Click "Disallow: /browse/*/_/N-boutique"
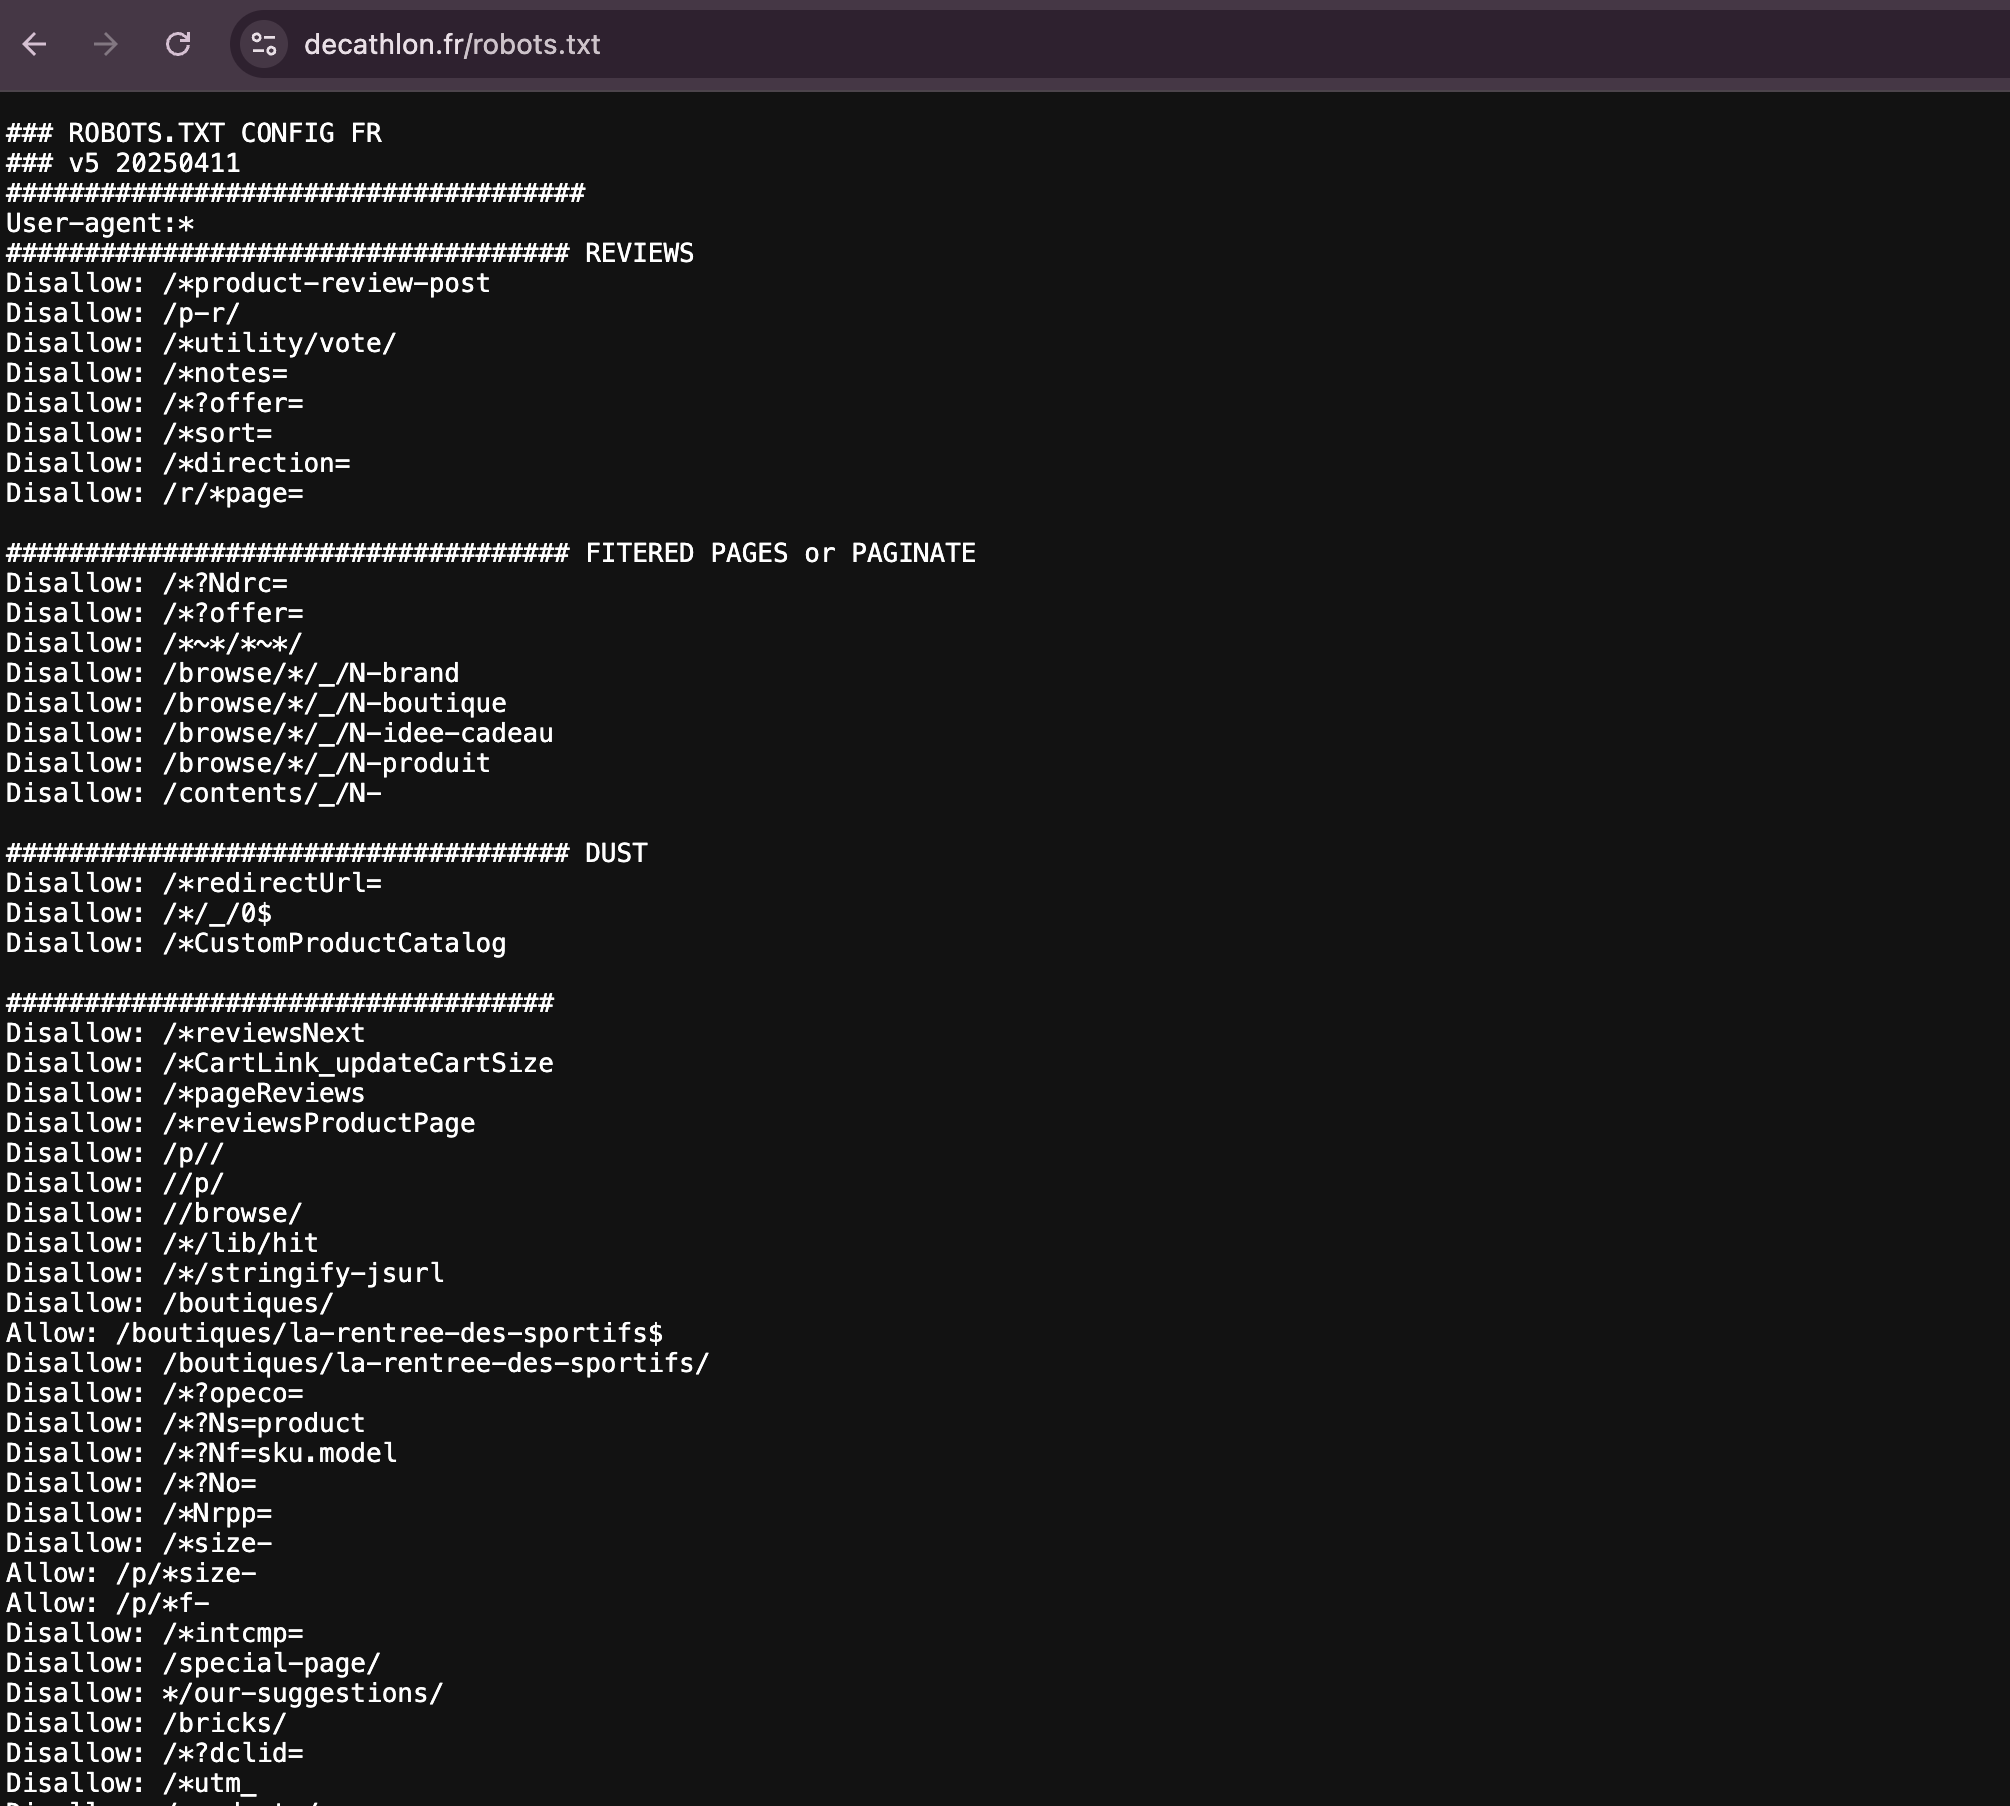Screen dimensions: 2010x1806 (256, 703)
